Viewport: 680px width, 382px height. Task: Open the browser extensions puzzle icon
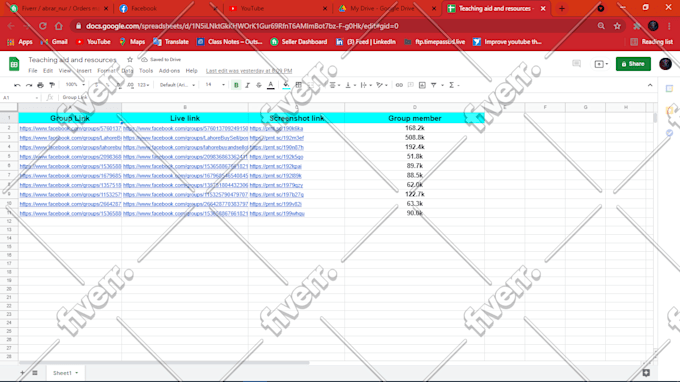tap(637, 26)
